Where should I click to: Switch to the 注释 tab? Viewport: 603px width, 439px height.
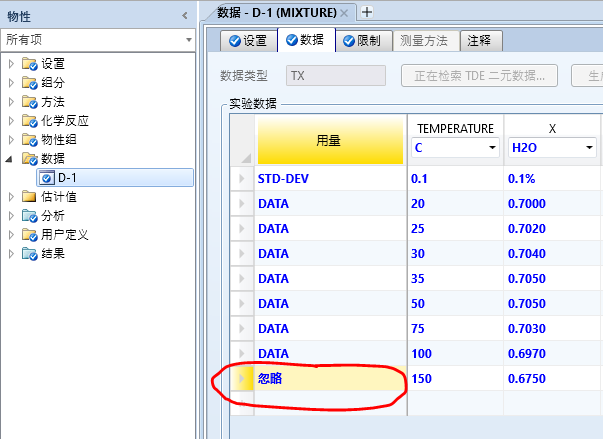481,41
